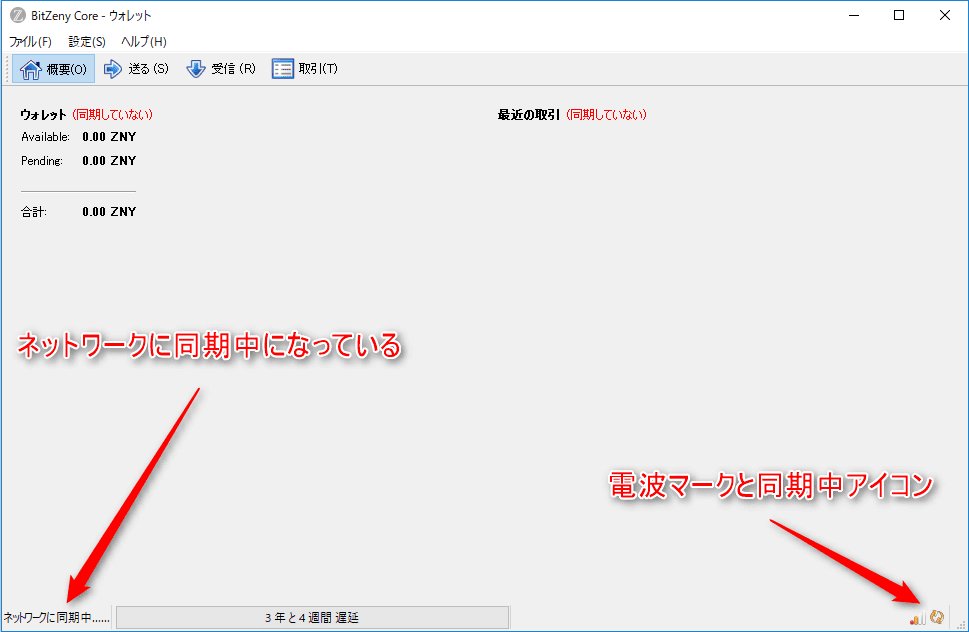The image size is (969, 632).
Task: Click the ネットワークに同期中 status text
Action: [x=56, y=617]
